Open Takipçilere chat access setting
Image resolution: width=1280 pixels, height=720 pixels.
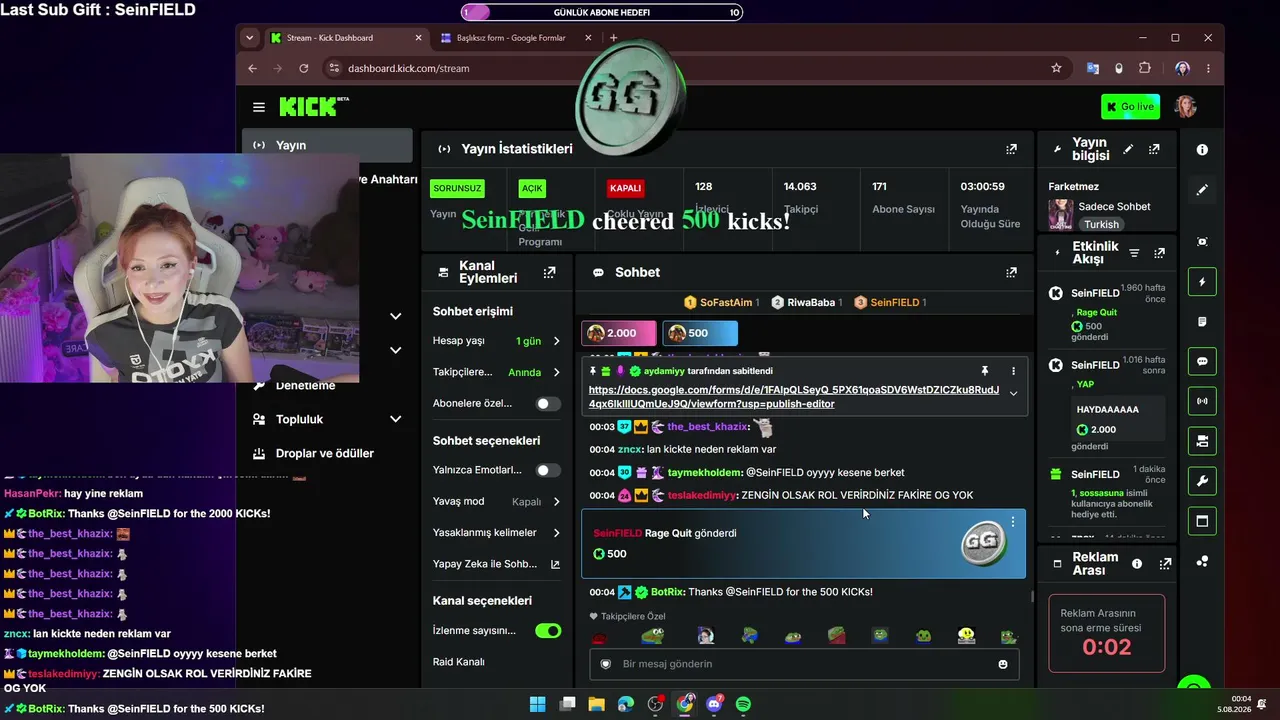point(497,372)
